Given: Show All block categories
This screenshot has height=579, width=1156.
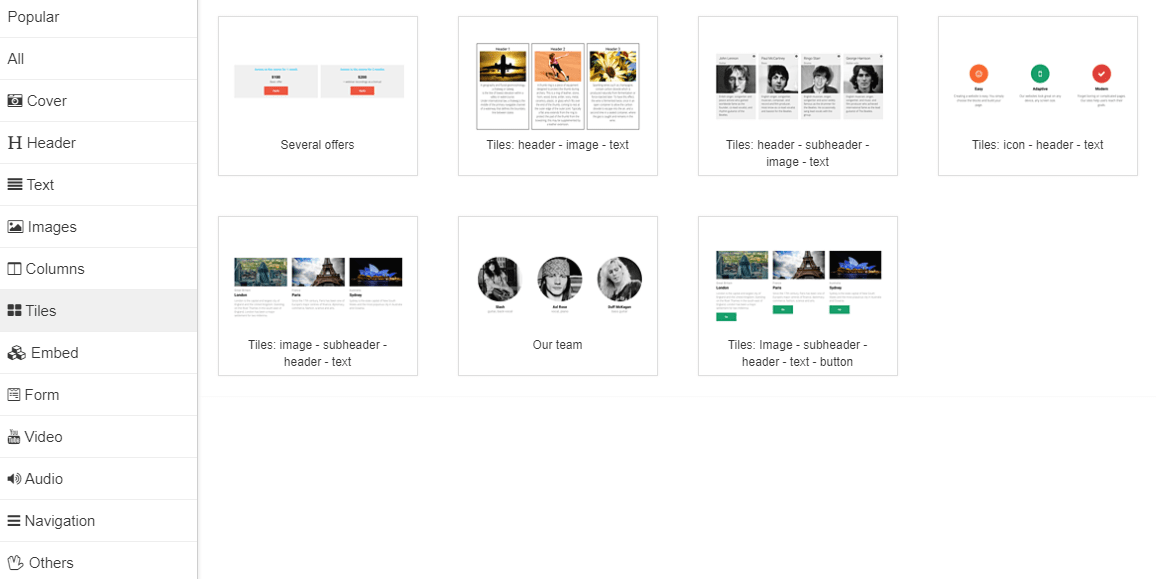Looking at the screenshot, I should tap(16, 59).
